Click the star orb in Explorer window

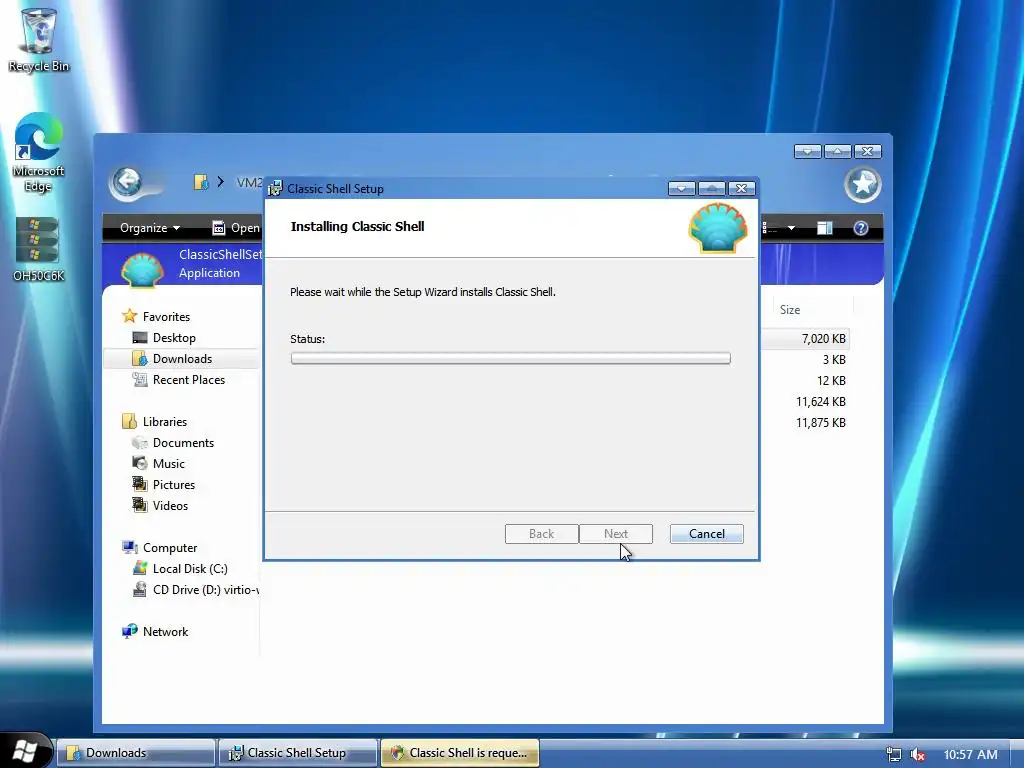pyautogui.click(x=863, y=184)
